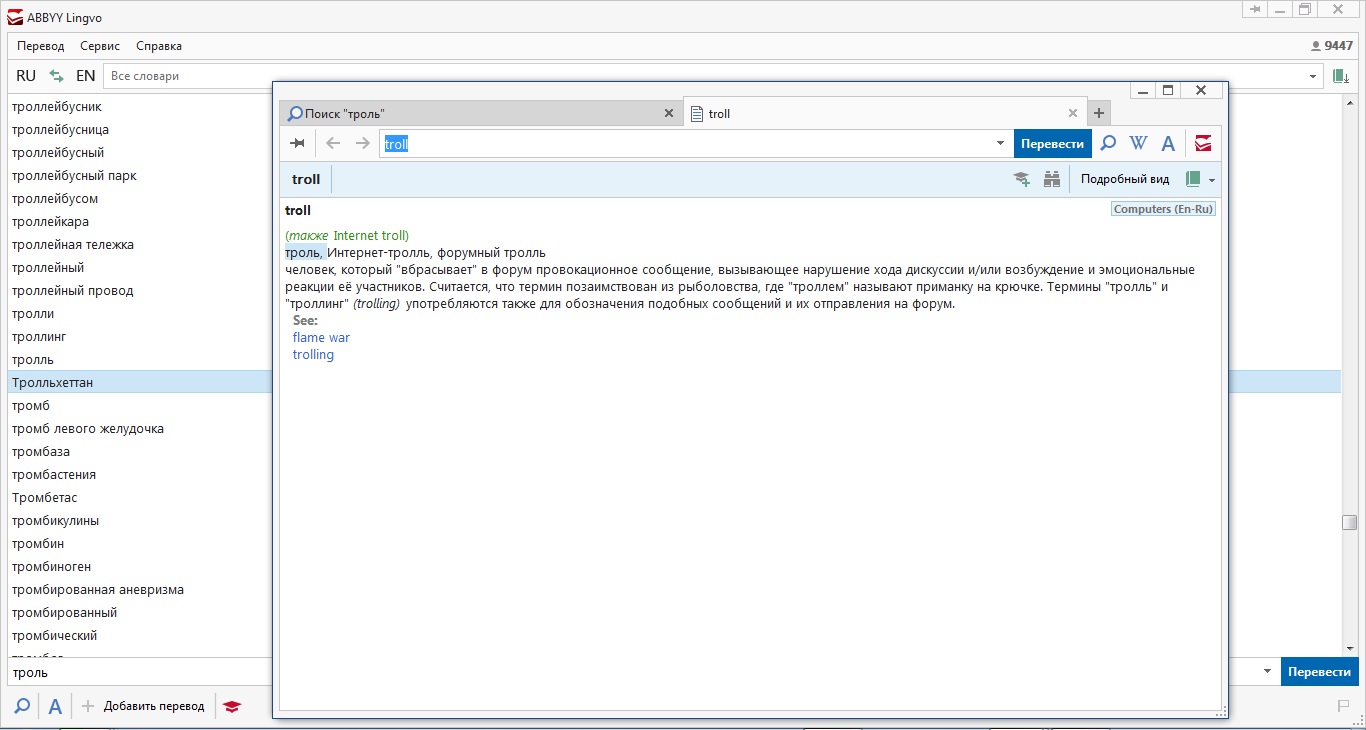This screenshot has height=730, width=1366.
Task: Click the pin window icon in card toolbar
Action: tap(297, 143)
